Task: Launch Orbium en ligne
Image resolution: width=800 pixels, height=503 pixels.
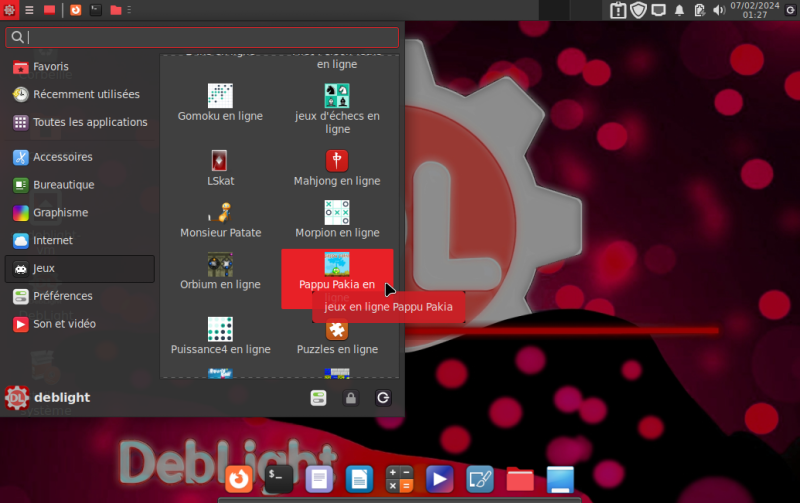Action: point(220,272)
